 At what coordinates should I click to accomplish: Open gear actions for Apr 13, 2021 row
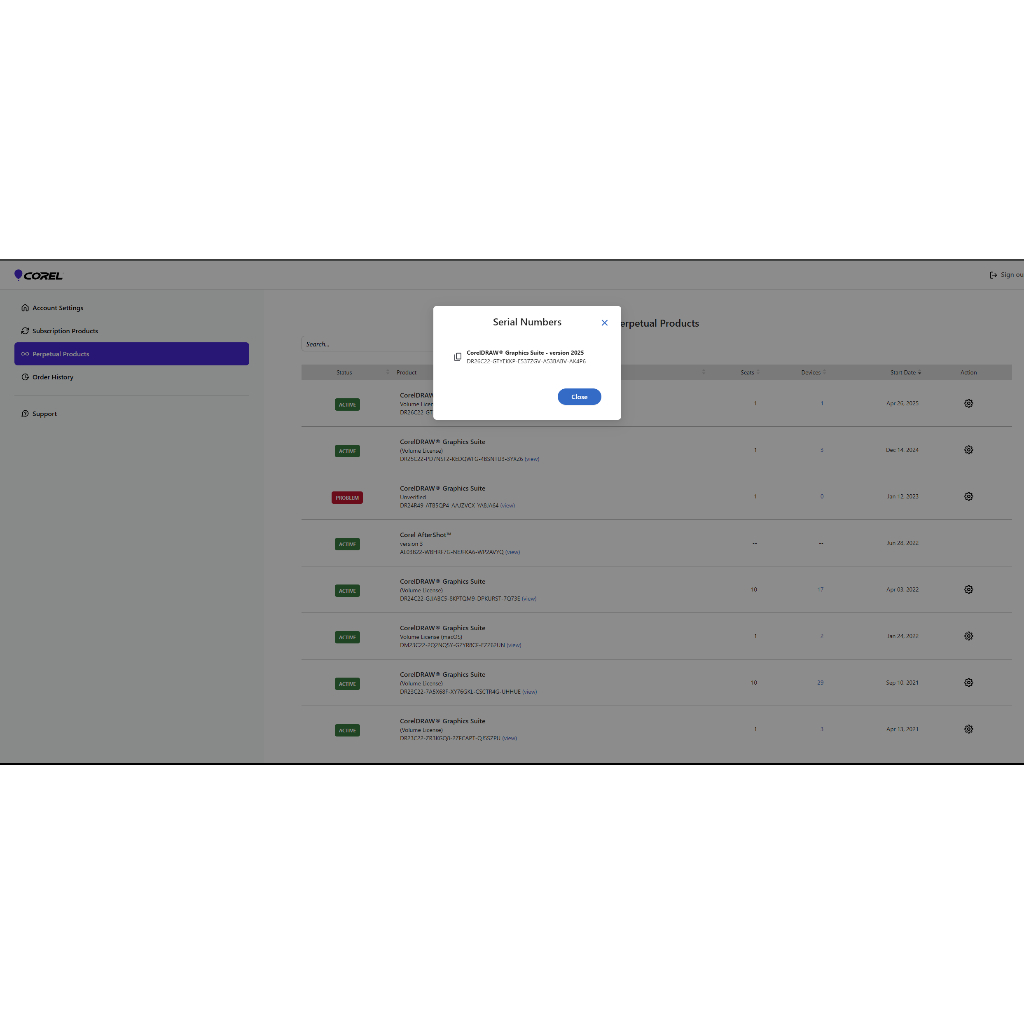pyautogui.click(x=968, y=729)
